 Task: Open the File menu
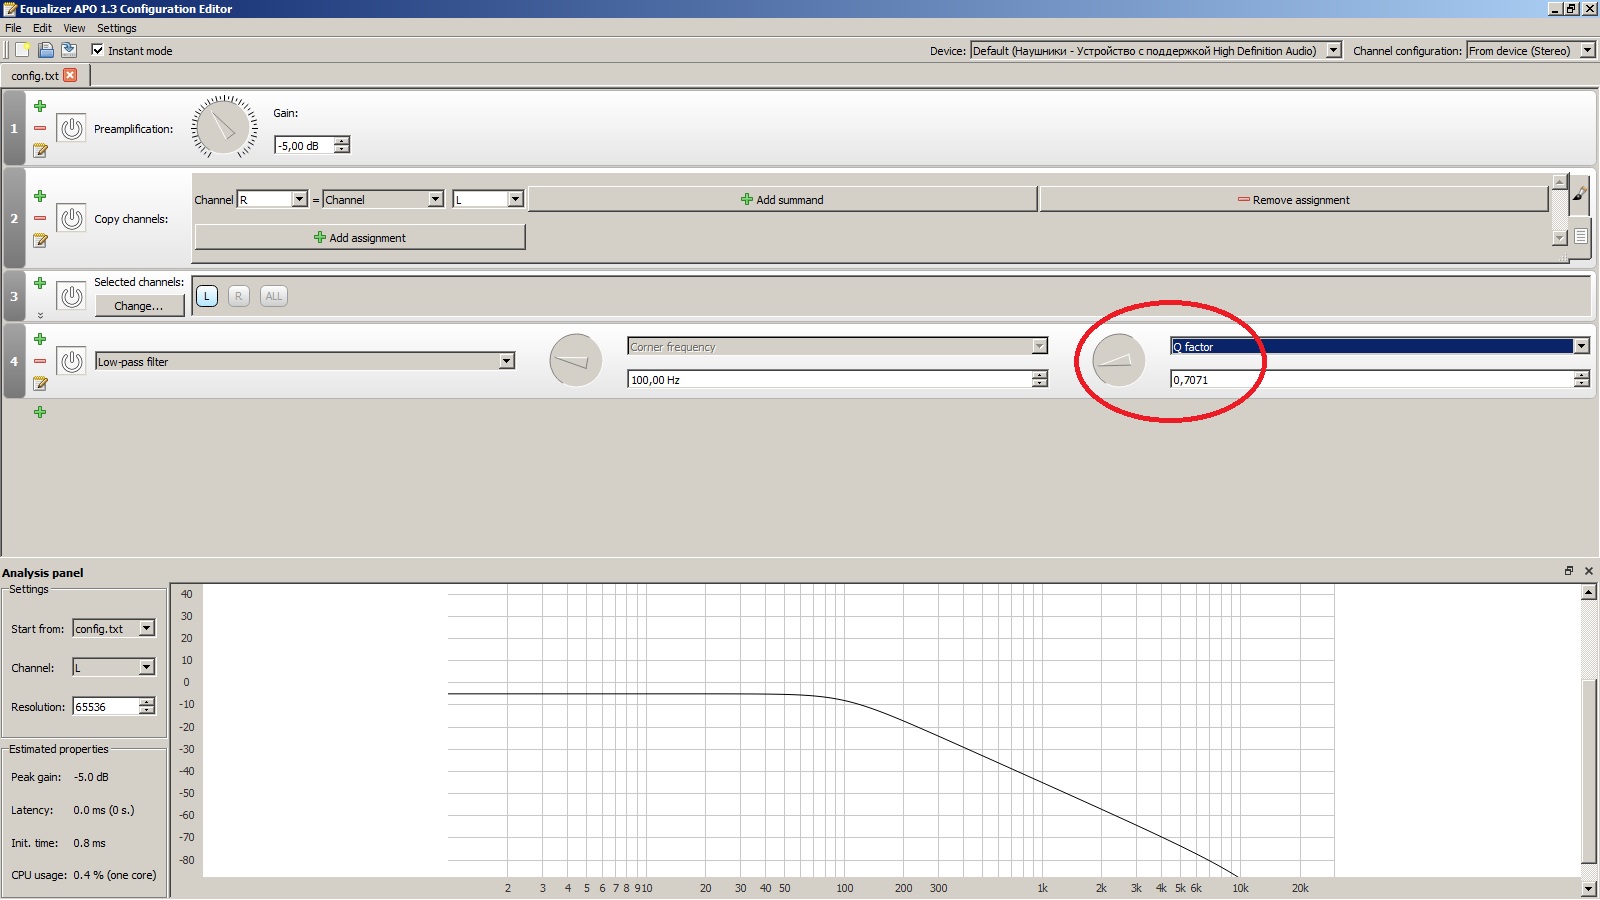(13, 28)
